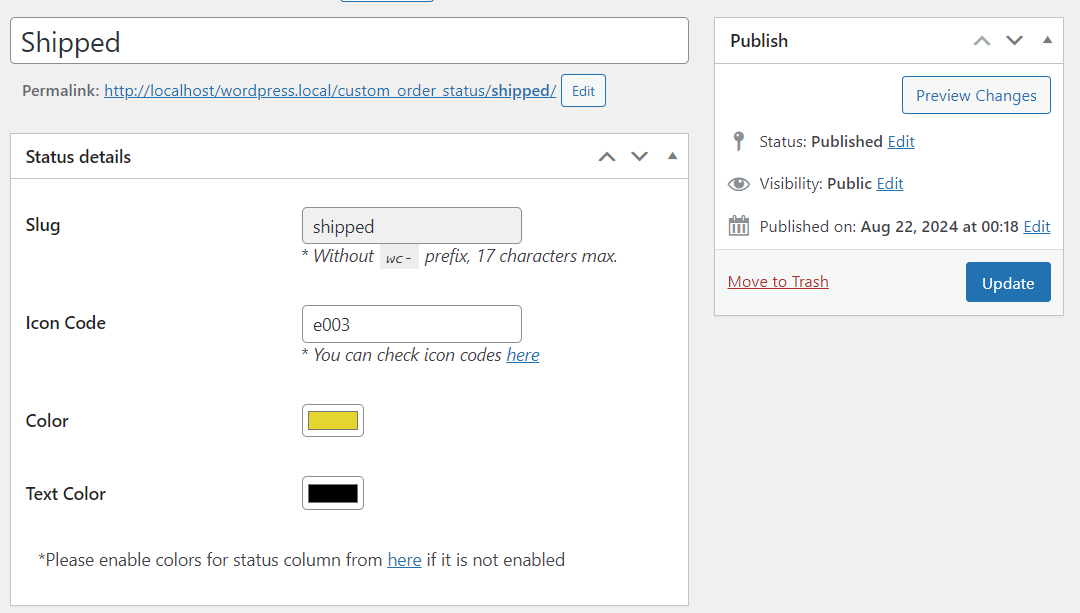Click the 'wc-' prefix code text
This screenshot has height=613, width=1080.
[399, 258]
